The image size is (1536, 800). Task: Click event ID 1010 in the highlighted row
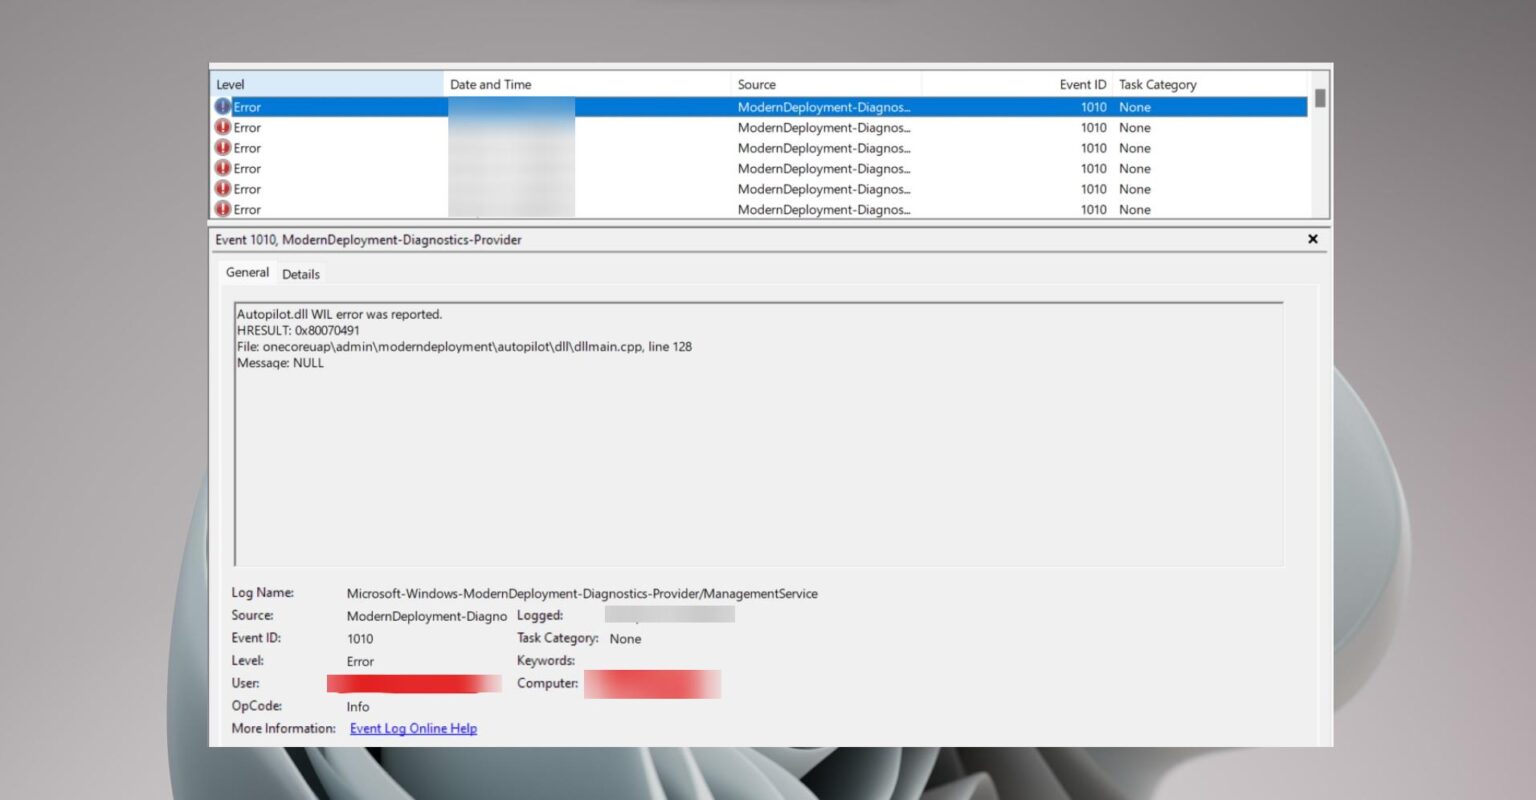pos(1093,107)
